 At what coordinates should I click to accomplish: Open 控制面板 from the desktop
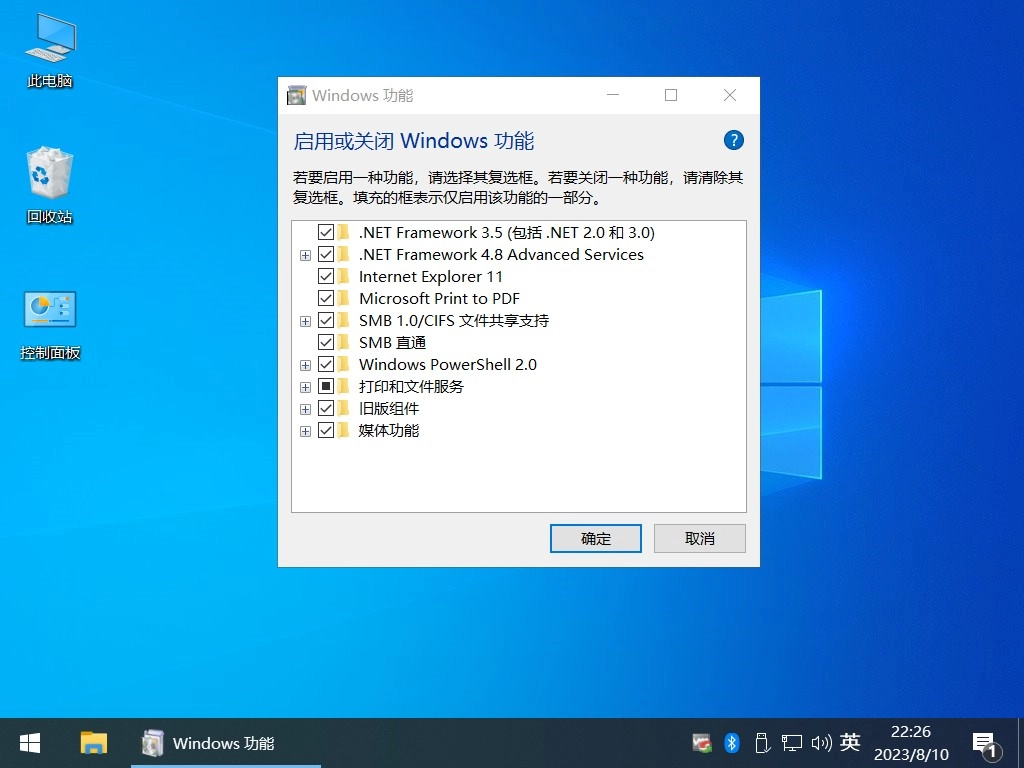49,310
